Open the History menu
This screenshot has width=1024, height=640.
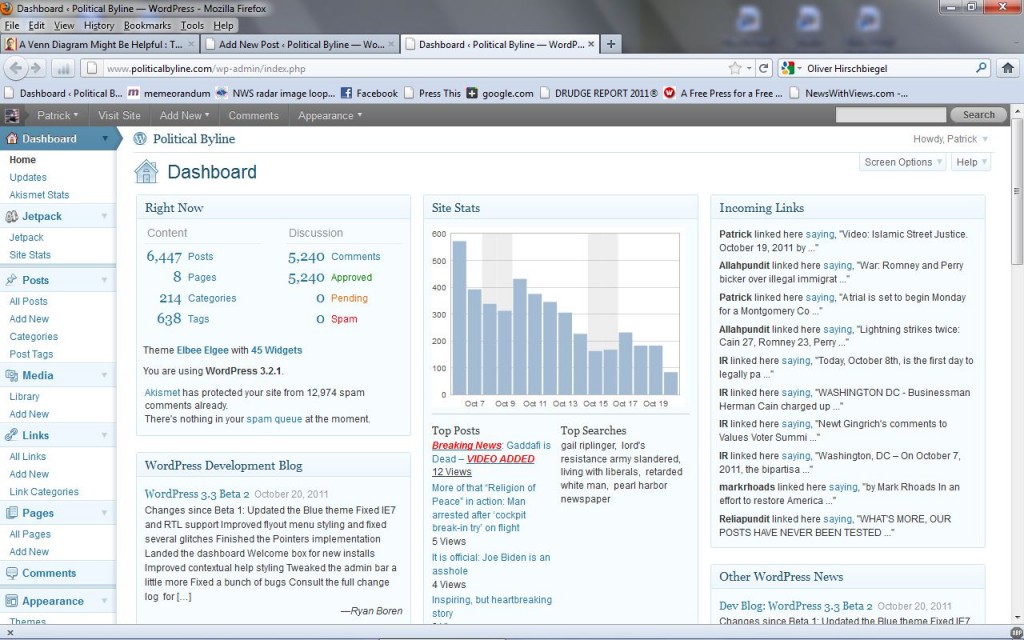99,25
